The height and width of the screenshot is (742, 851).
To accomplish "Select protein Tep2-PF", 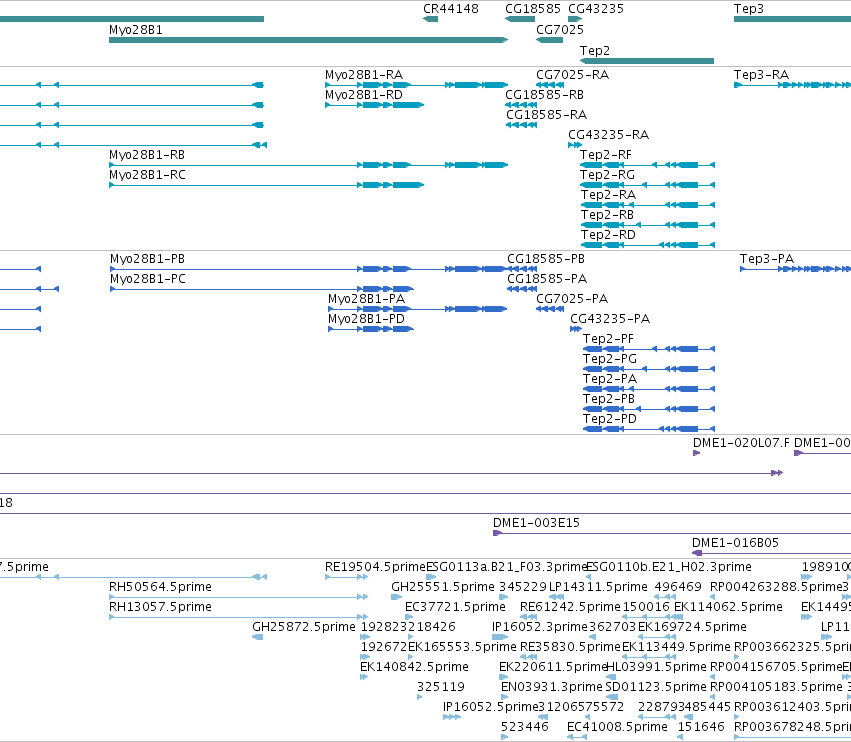I will pyautogui.click(x=649, y=349).
